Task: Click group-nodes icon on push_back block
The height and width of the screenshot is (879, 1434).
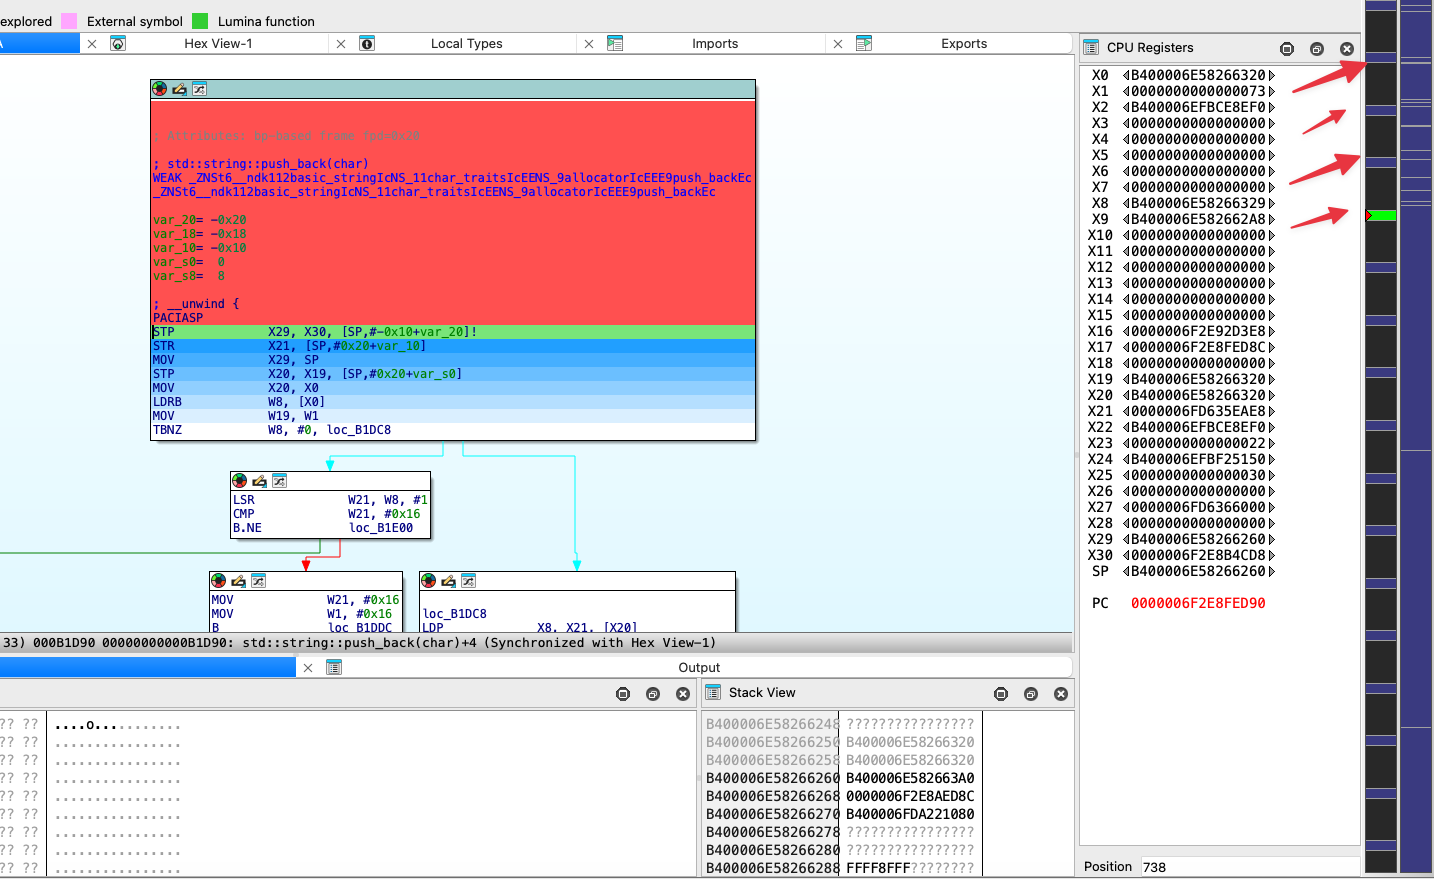Action: coord(200,89)
